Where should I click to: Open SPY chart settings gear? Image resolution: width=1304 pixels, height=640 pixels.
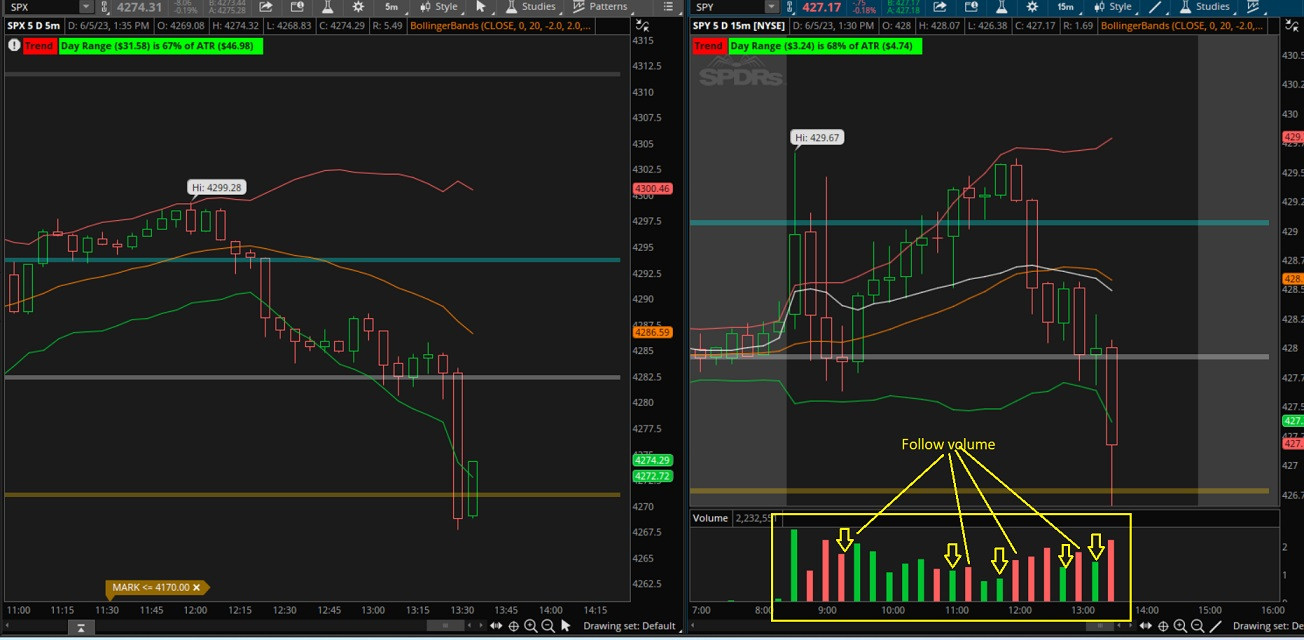click(x=1033, y=7)
